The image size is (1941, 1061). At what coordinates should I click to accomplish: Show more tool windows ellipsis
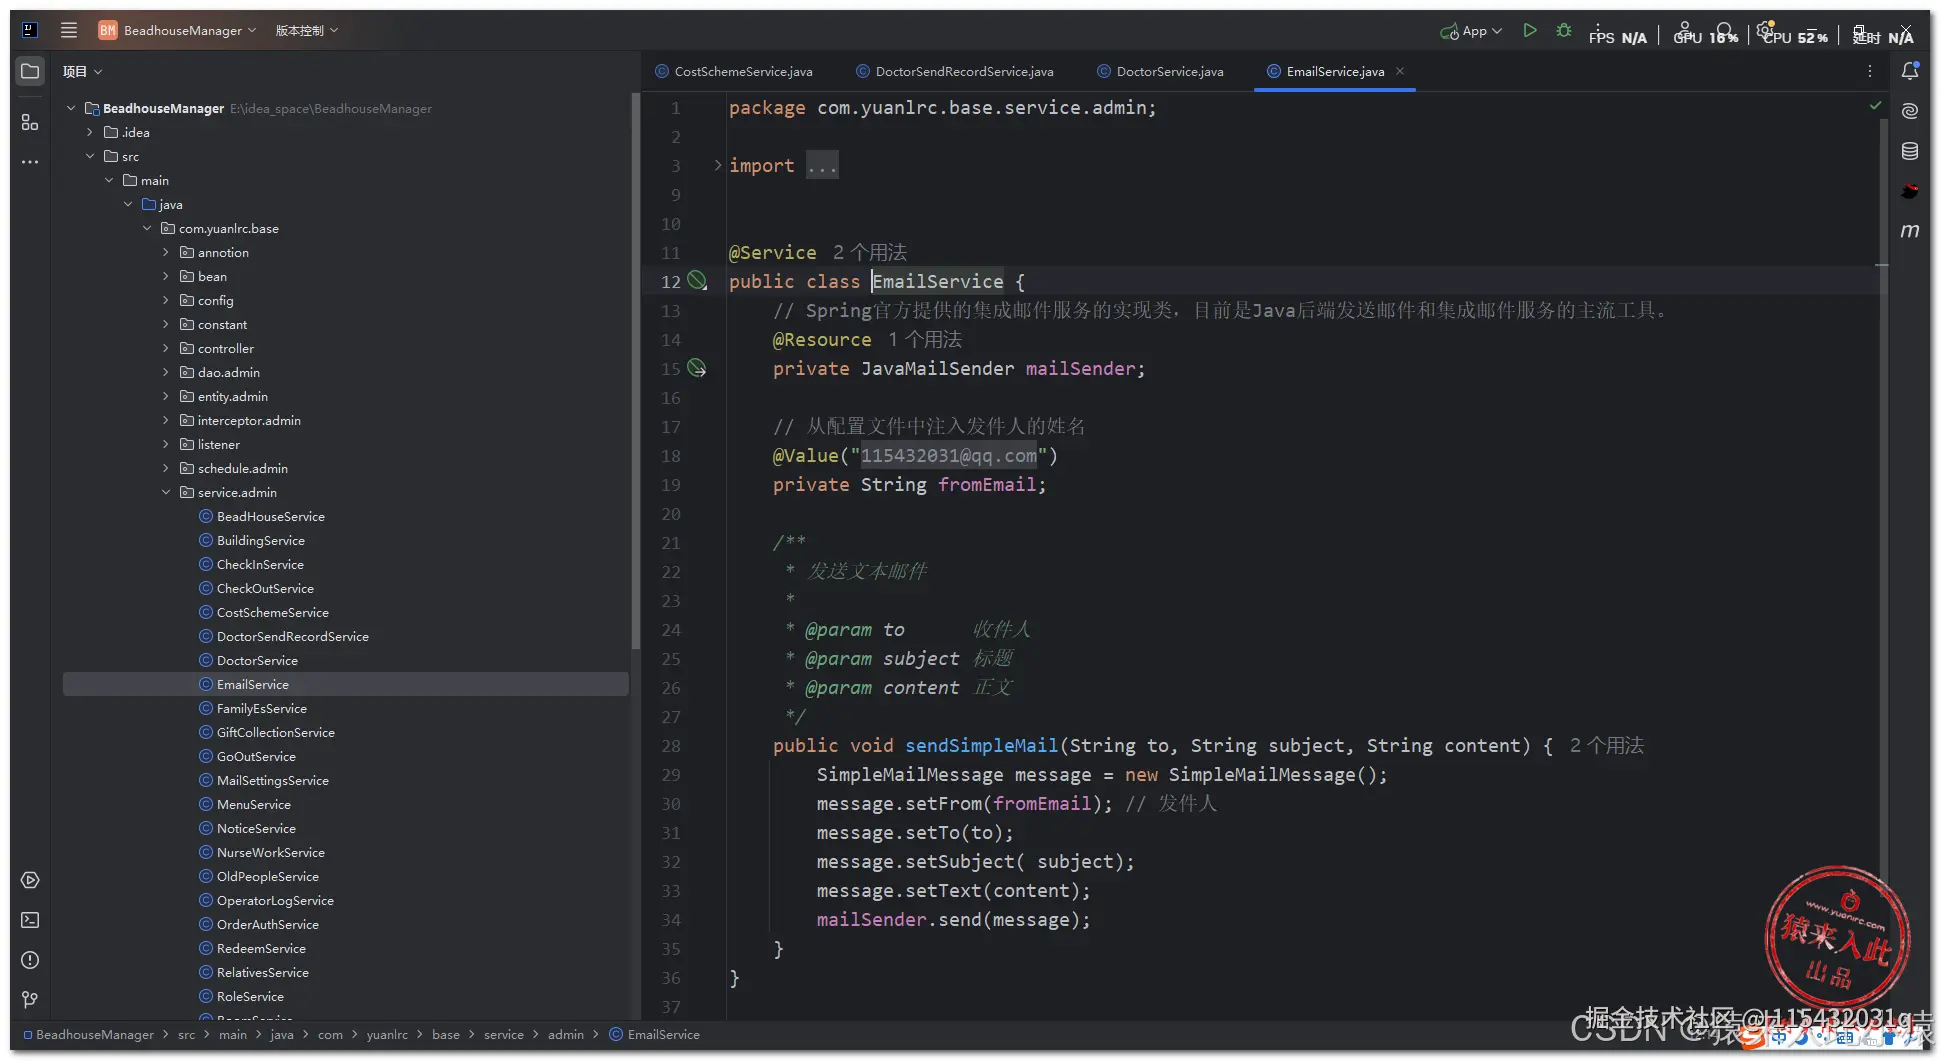click(x=30, y=161)
